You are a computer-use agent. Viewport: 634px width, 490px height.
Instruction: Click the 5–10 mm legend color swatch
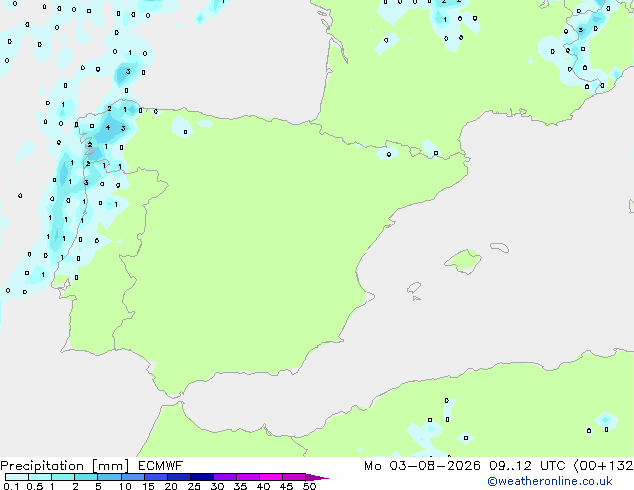(109, 477)
